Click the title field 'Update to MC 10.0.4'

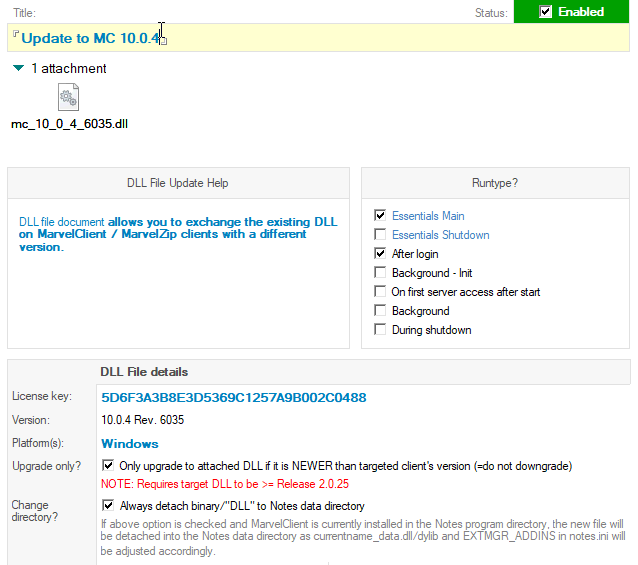tap(318, 37)
